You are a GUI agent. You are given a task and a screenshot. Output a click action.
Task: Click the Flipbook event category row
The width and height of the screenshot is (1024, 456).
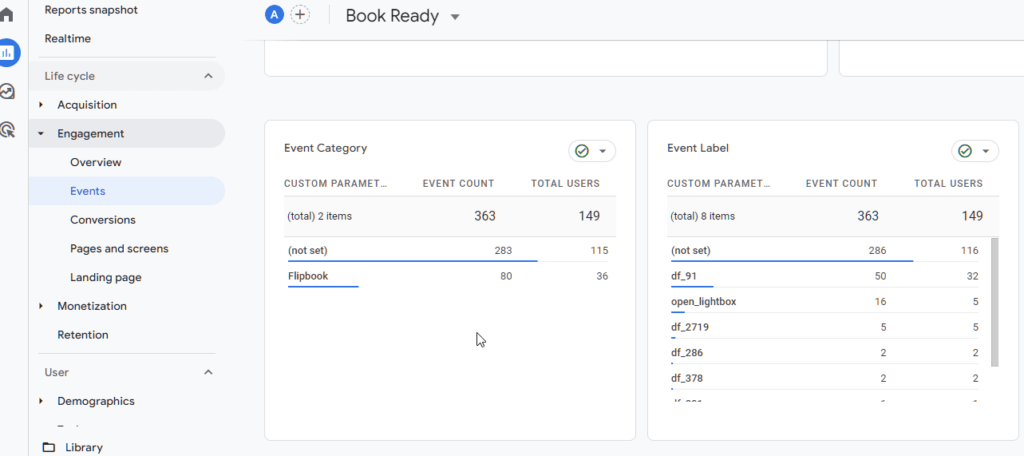tap(308, 275)
